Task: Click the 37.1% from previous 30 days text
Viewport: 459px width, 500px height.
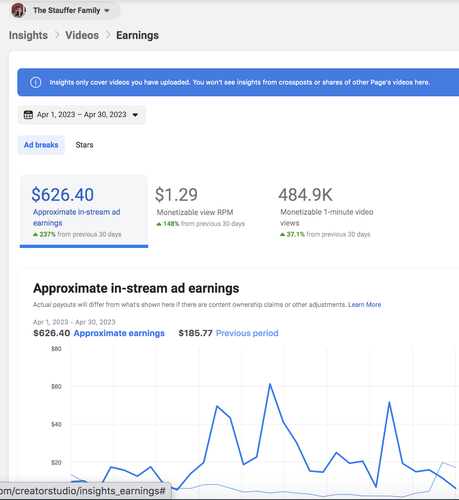Action: (x=325, y=234)
